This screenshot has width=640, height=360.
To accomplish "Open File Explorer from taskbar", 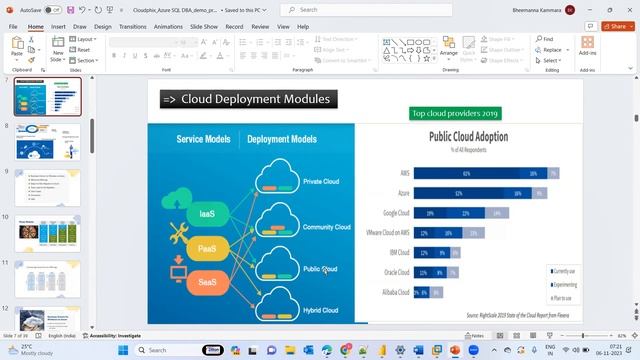I will tap(290, 350).
